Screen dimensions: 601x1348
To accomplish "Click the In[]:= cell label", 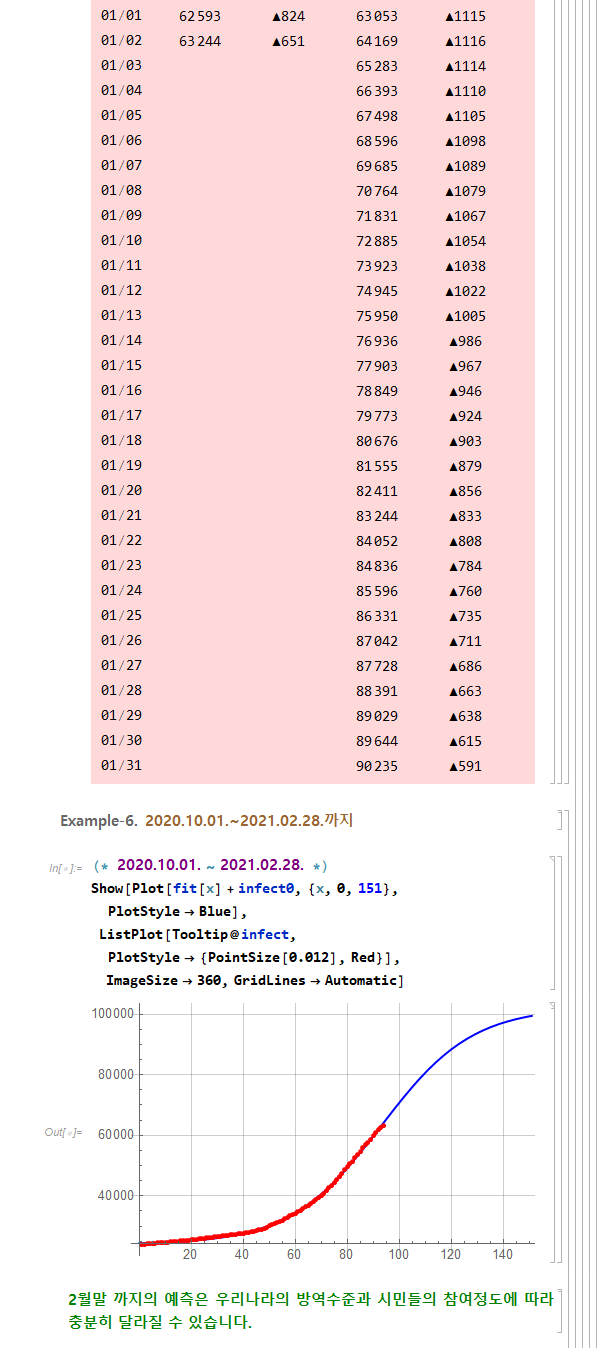I will point(65,867).
